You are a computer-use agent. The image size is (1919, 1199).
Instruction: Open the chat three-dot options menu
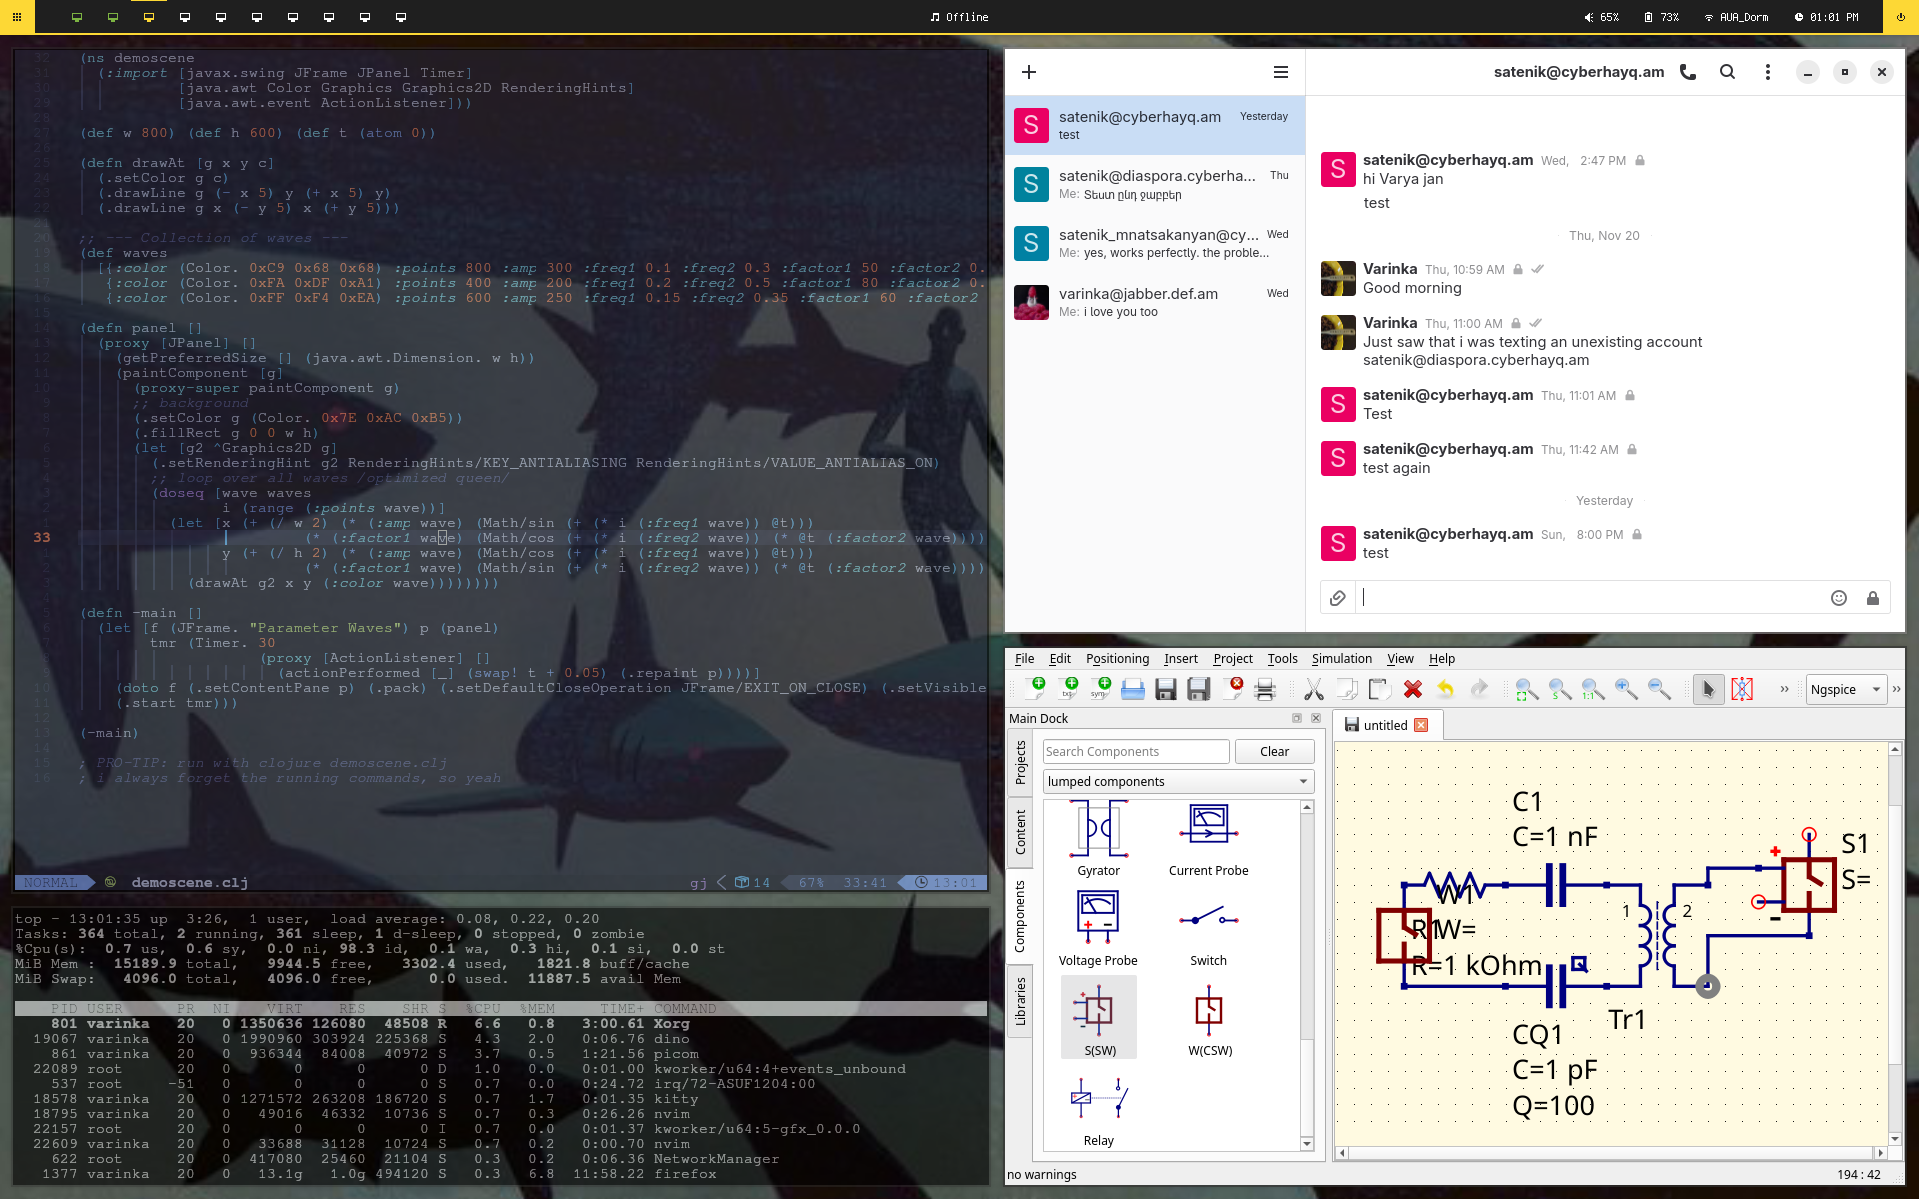[x=1768, y=72]
